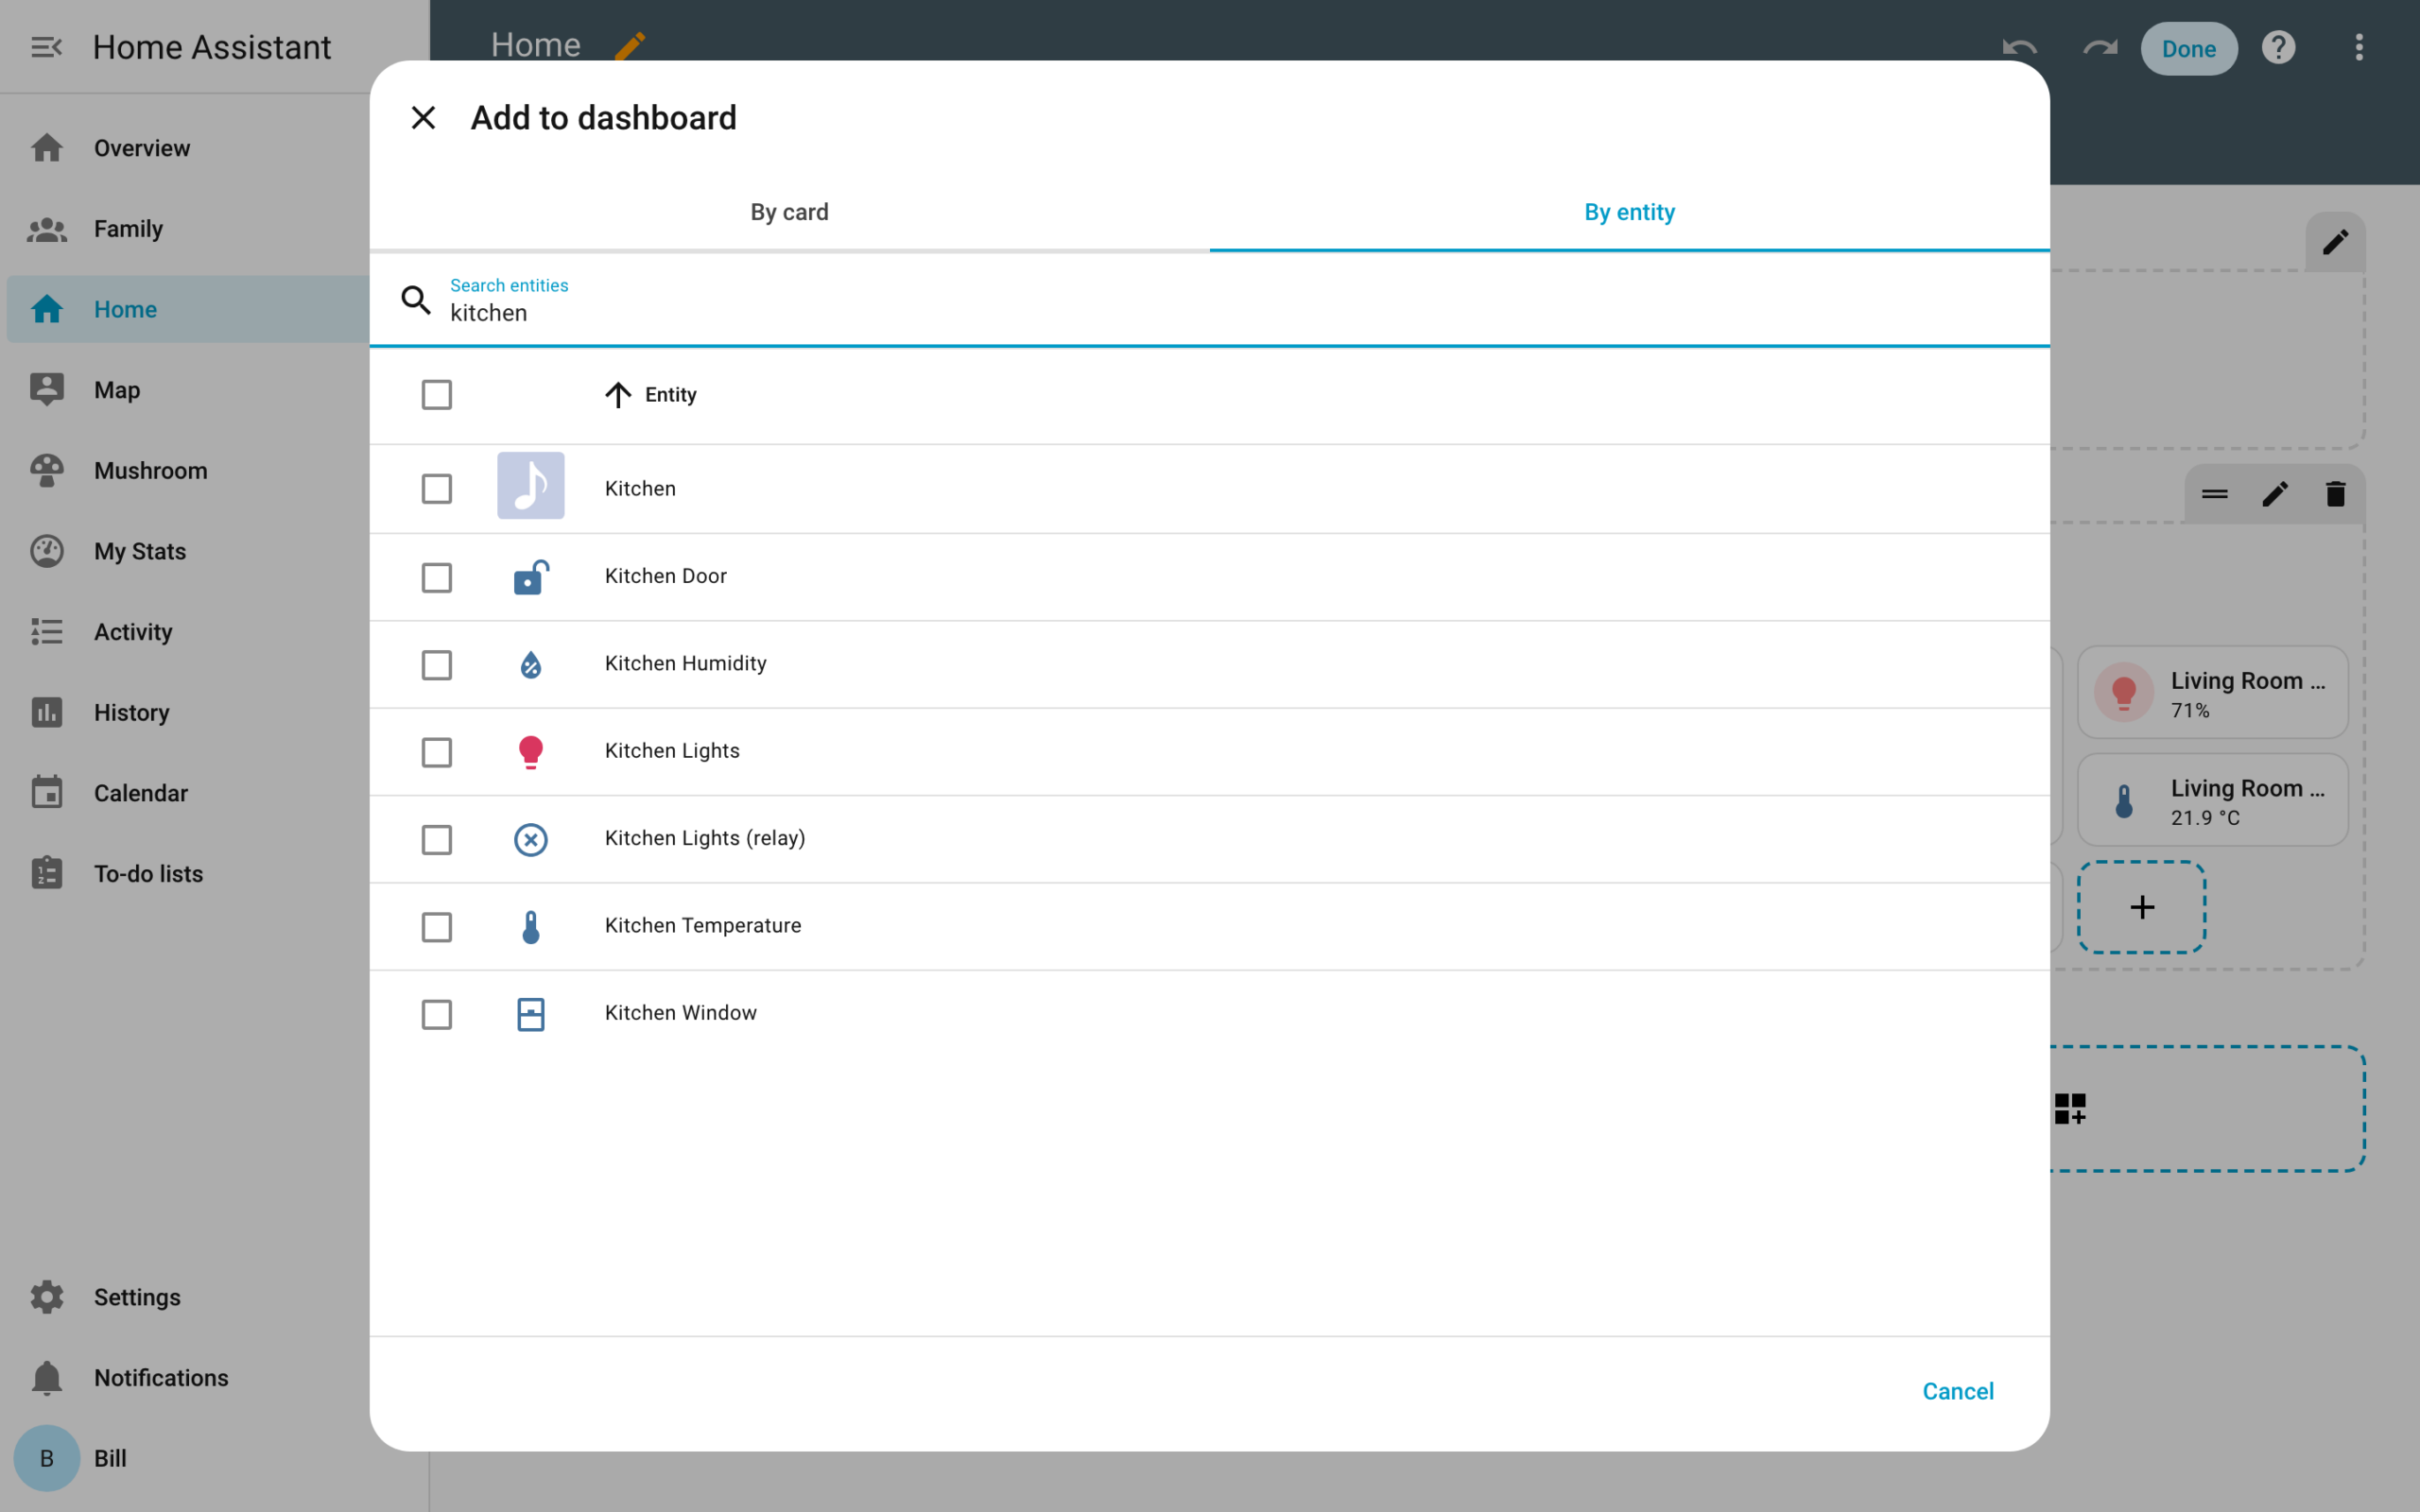The height and width of the screenshot is (1512, 2420).
Task: Open the help question mark icon
Action: pos(2278,47)
